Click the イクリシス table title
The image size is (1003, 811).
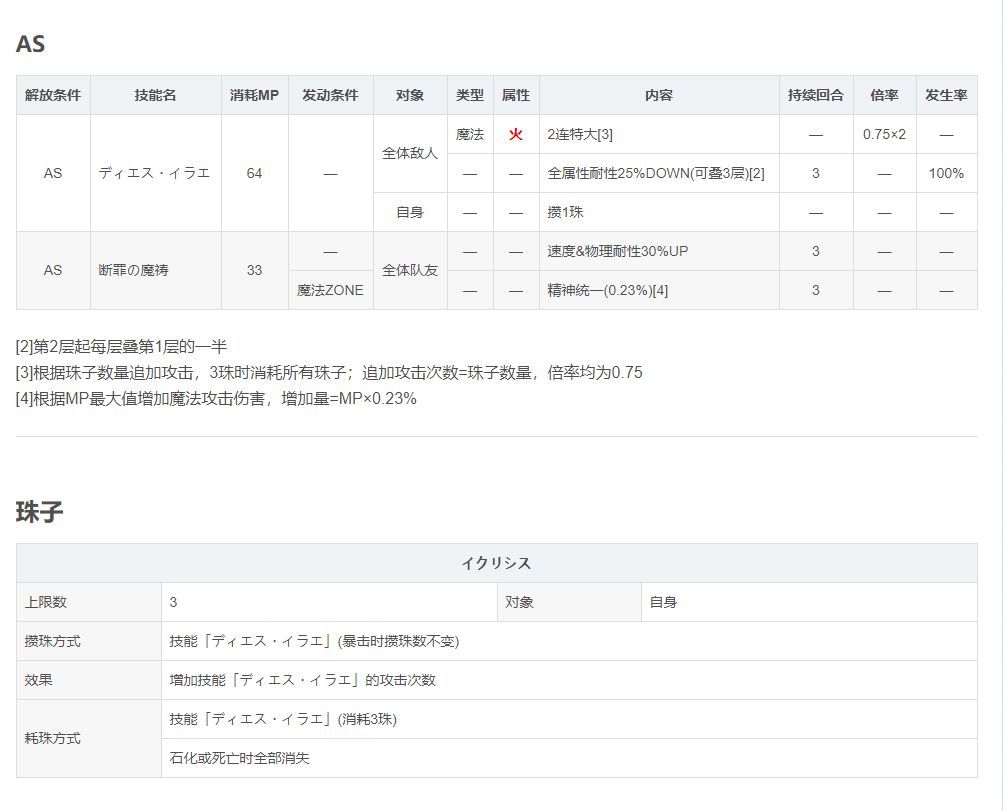[496, 563]
